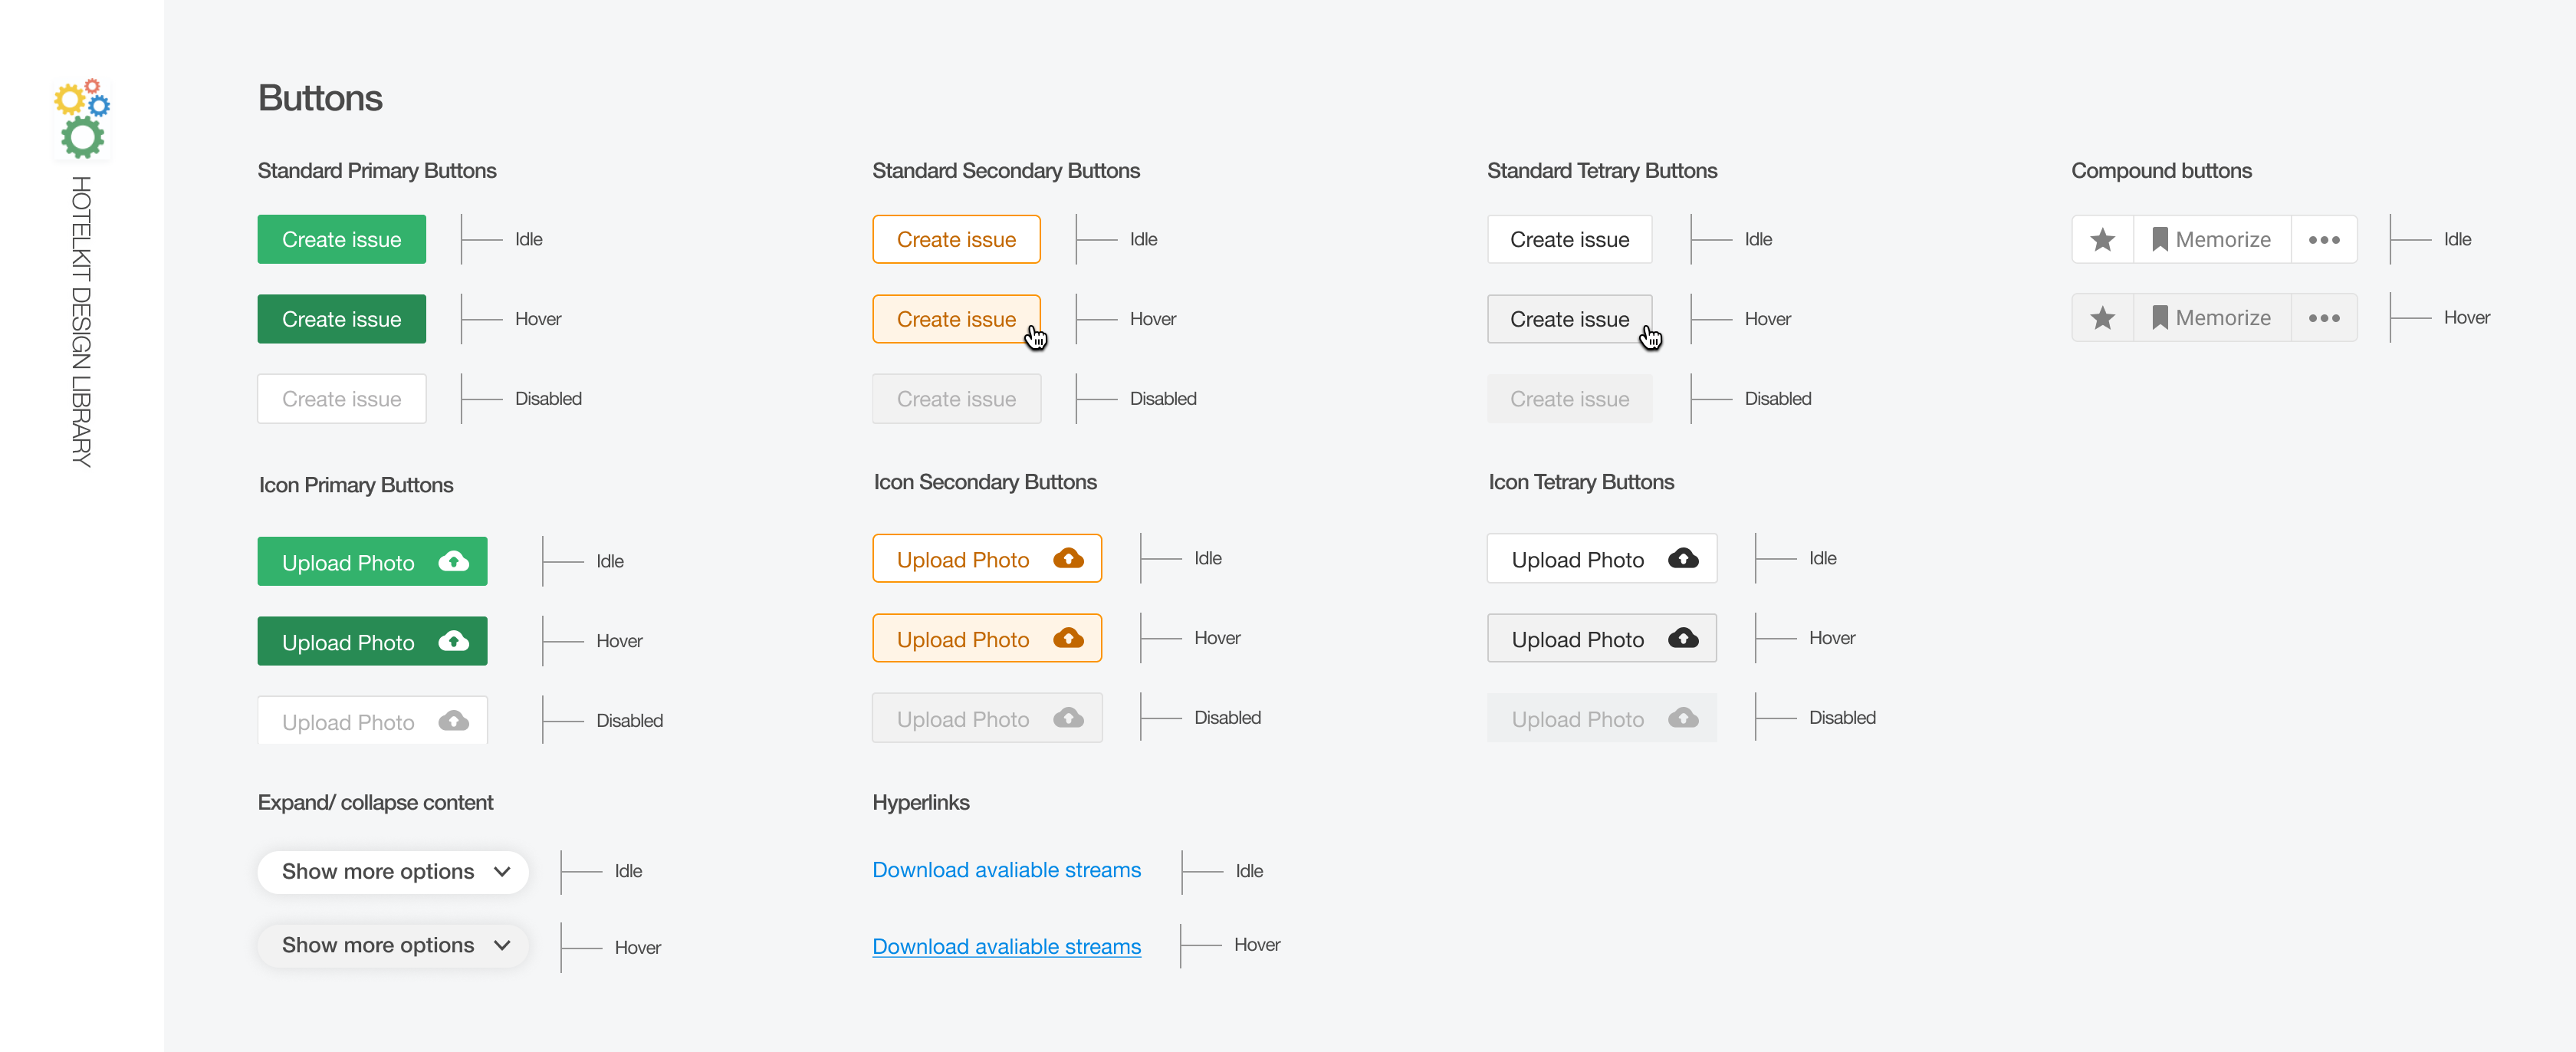Screen dimensions: 2576x1052
Task: Expand hover-state 'Show more options' dropdown
Action: [x=502, y=945]
